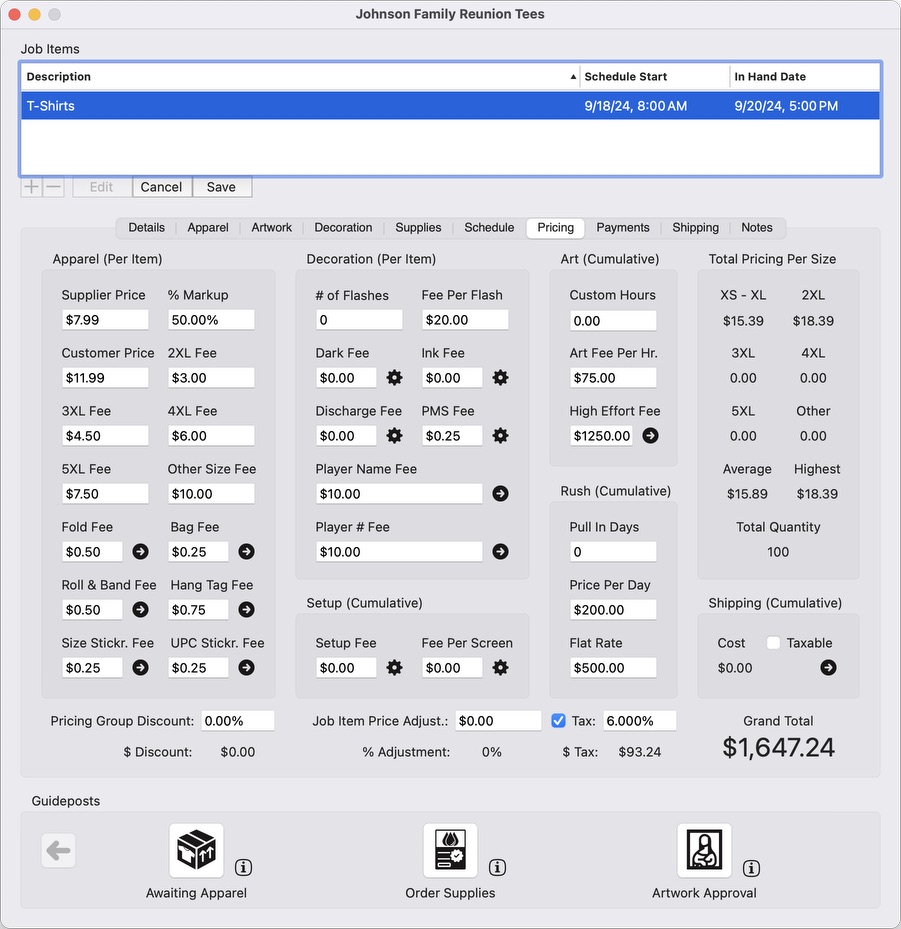Click the Save button

pyautogui.click(x=221, y=187)
